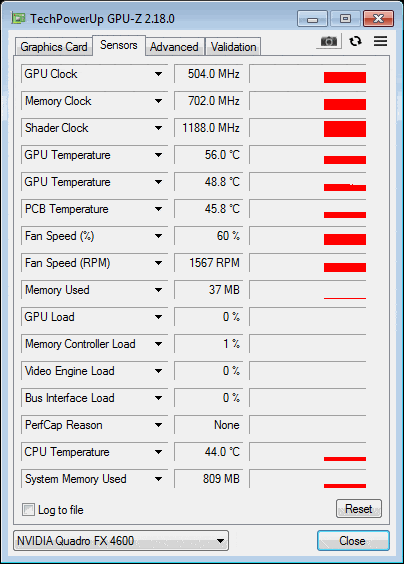Open the Memory Clock dropdown arrow
Screen dimensions: 404x564
point(158,101)
